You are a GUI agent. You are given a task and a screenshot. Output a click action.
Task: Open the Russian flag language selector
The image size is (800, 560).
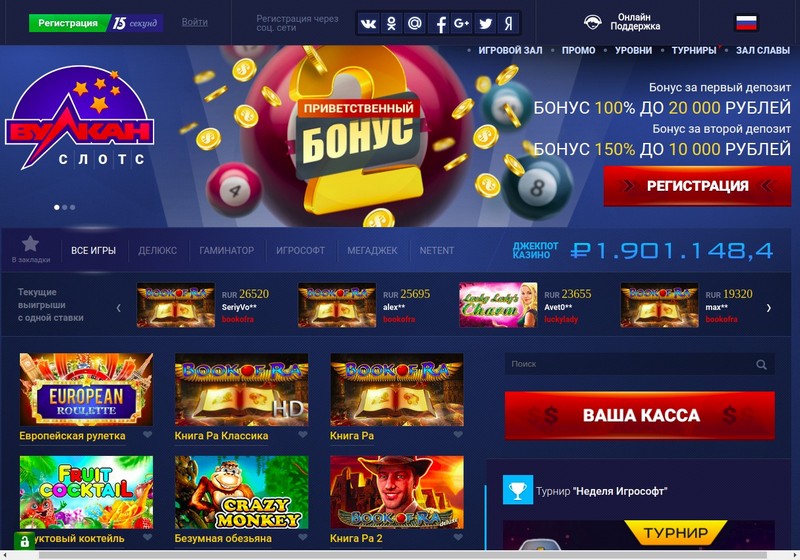coord(746,23)
